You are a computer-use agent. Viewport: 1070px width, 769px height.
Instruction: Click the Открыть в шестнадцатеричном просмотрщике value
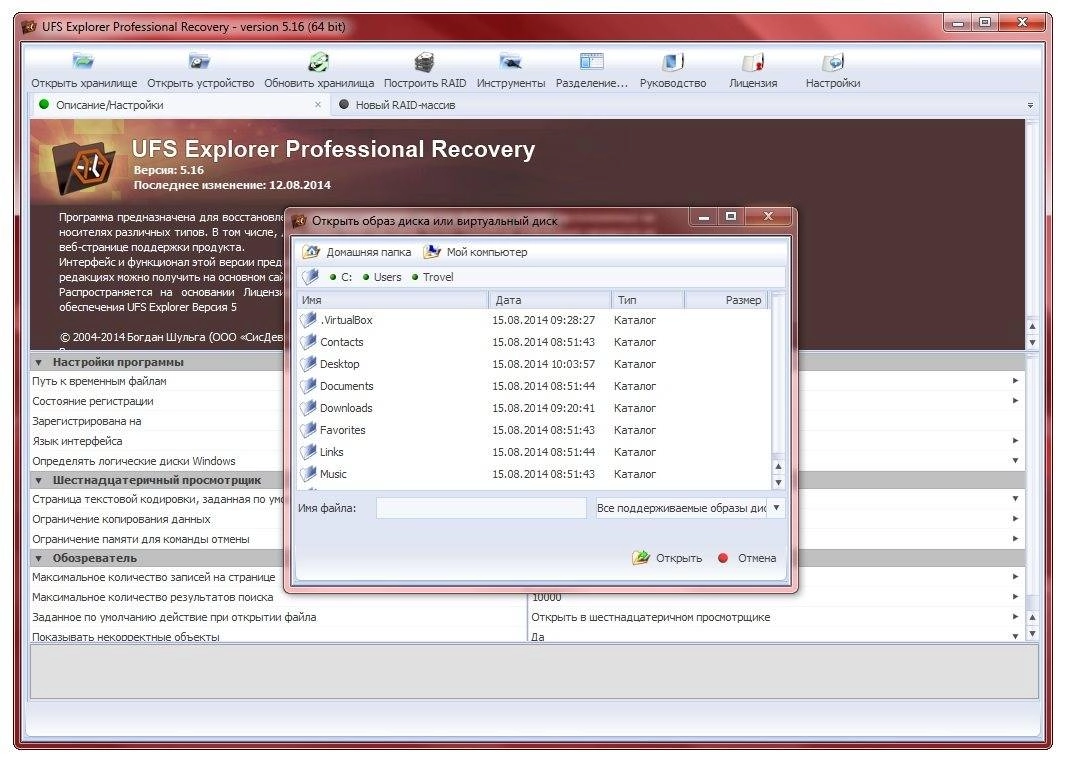[x=650, y=617]
